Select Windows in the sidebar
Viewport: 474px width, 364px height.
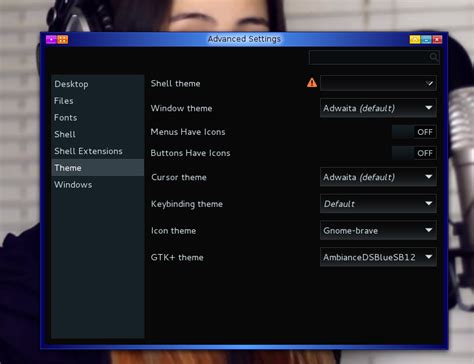pyautogui.click(x=98, y=184)
